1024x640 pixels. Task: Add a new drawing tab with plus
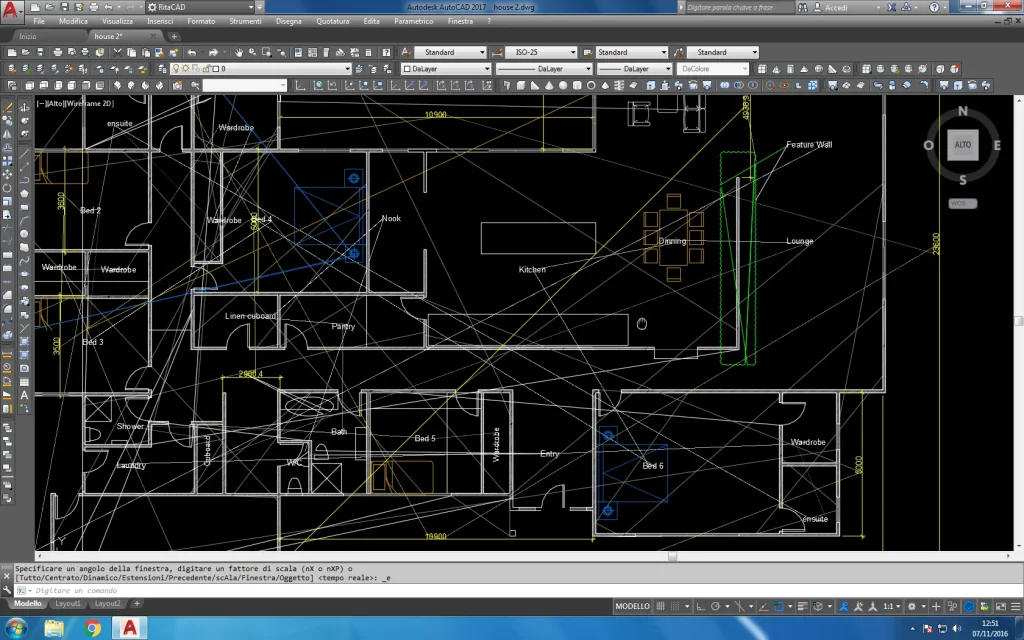[x=174, y=36]
